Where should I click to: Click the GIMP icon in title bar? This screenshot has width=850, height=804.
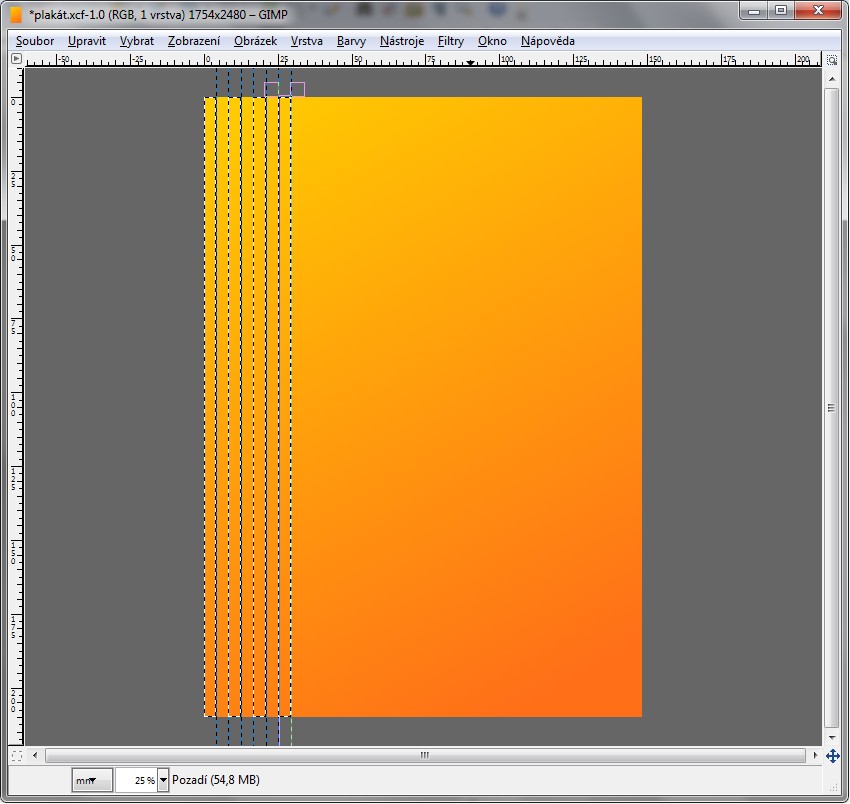click(16, 15)
